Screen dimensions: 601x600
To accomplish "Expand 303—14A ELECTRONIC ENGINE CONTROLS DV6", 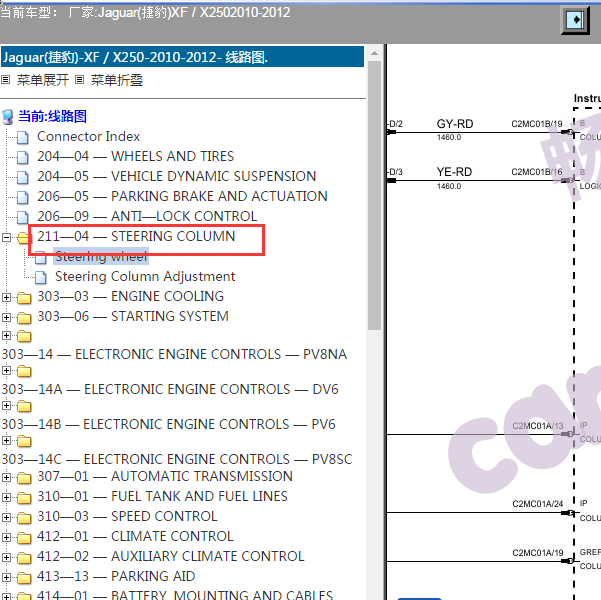I will tap(6, 370).
